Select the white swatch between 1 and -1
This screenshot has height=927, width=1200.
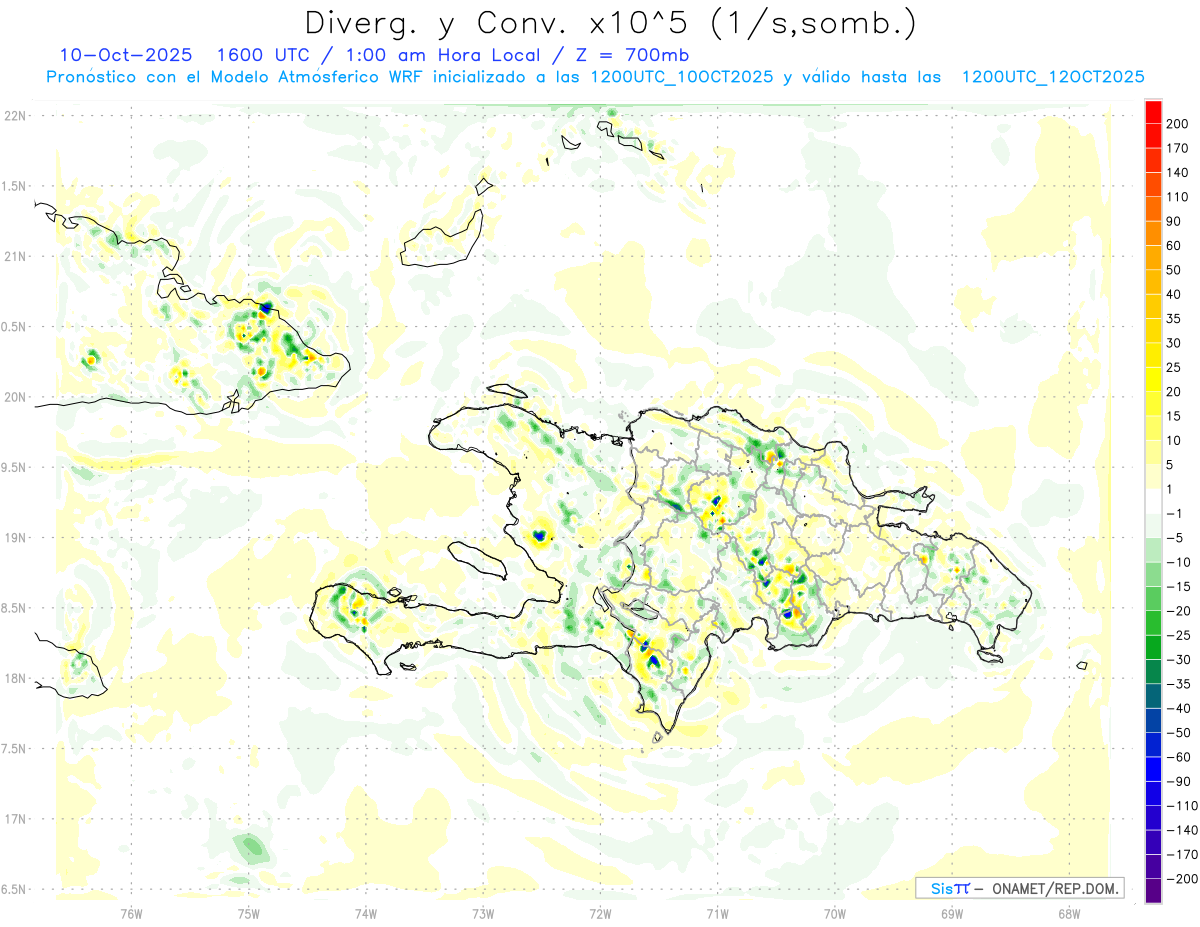tap(1153, 500)
